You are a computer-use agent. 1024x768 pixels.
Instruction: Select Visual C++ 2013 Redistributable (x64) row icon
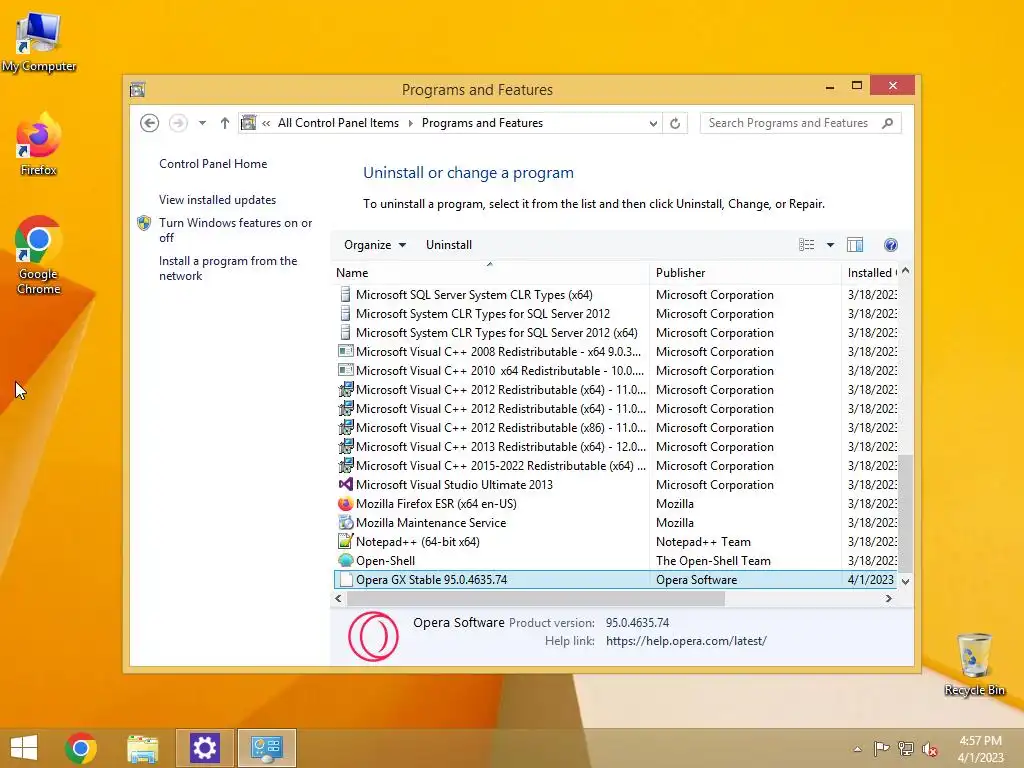(x=345, y=447)
